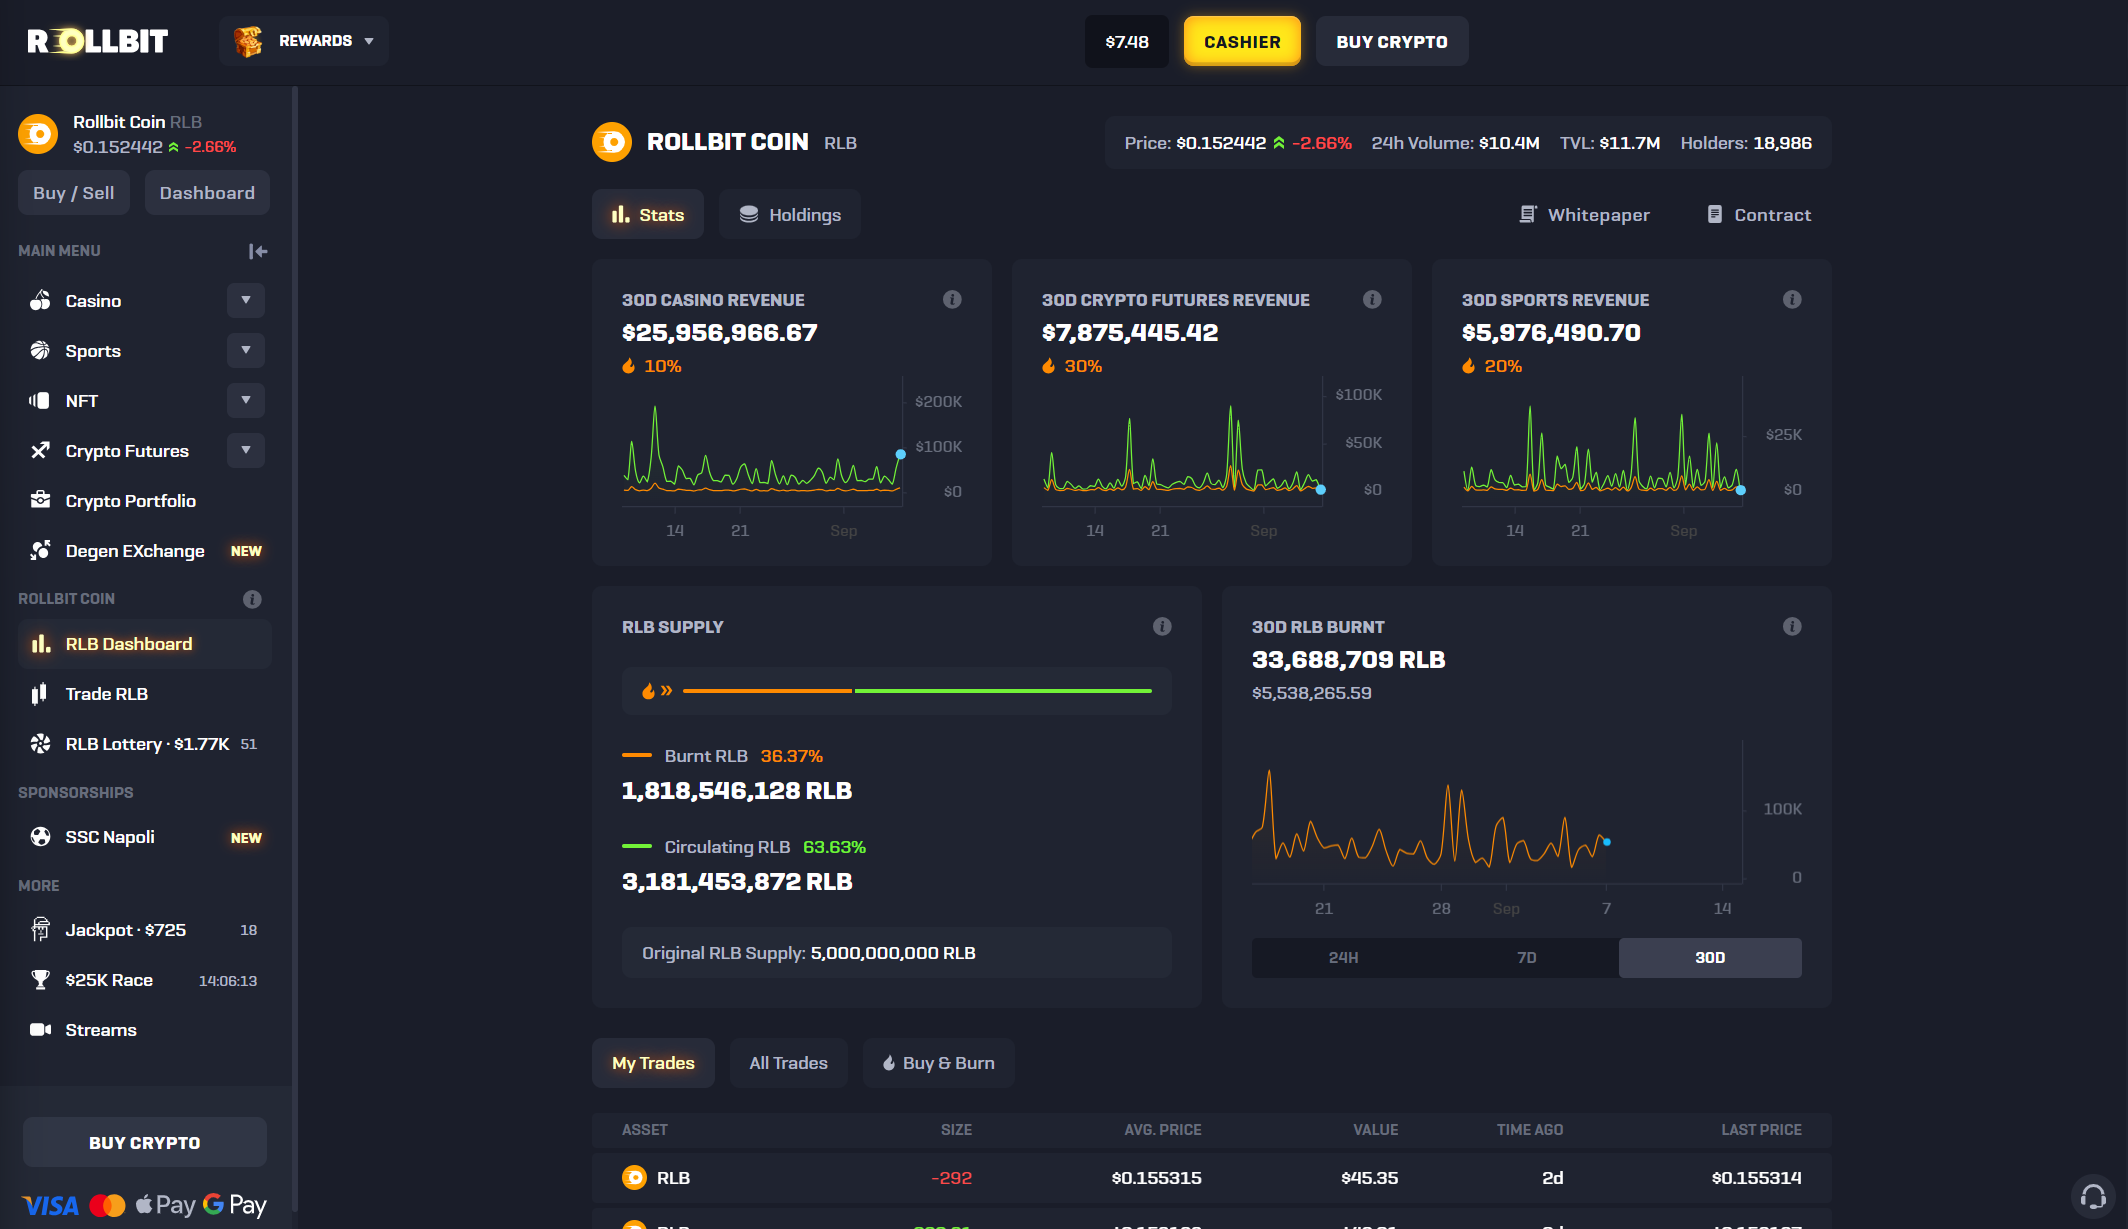Click the yellow Cashier button
Screen dimensions: 2128x1229
[1242, 41]
